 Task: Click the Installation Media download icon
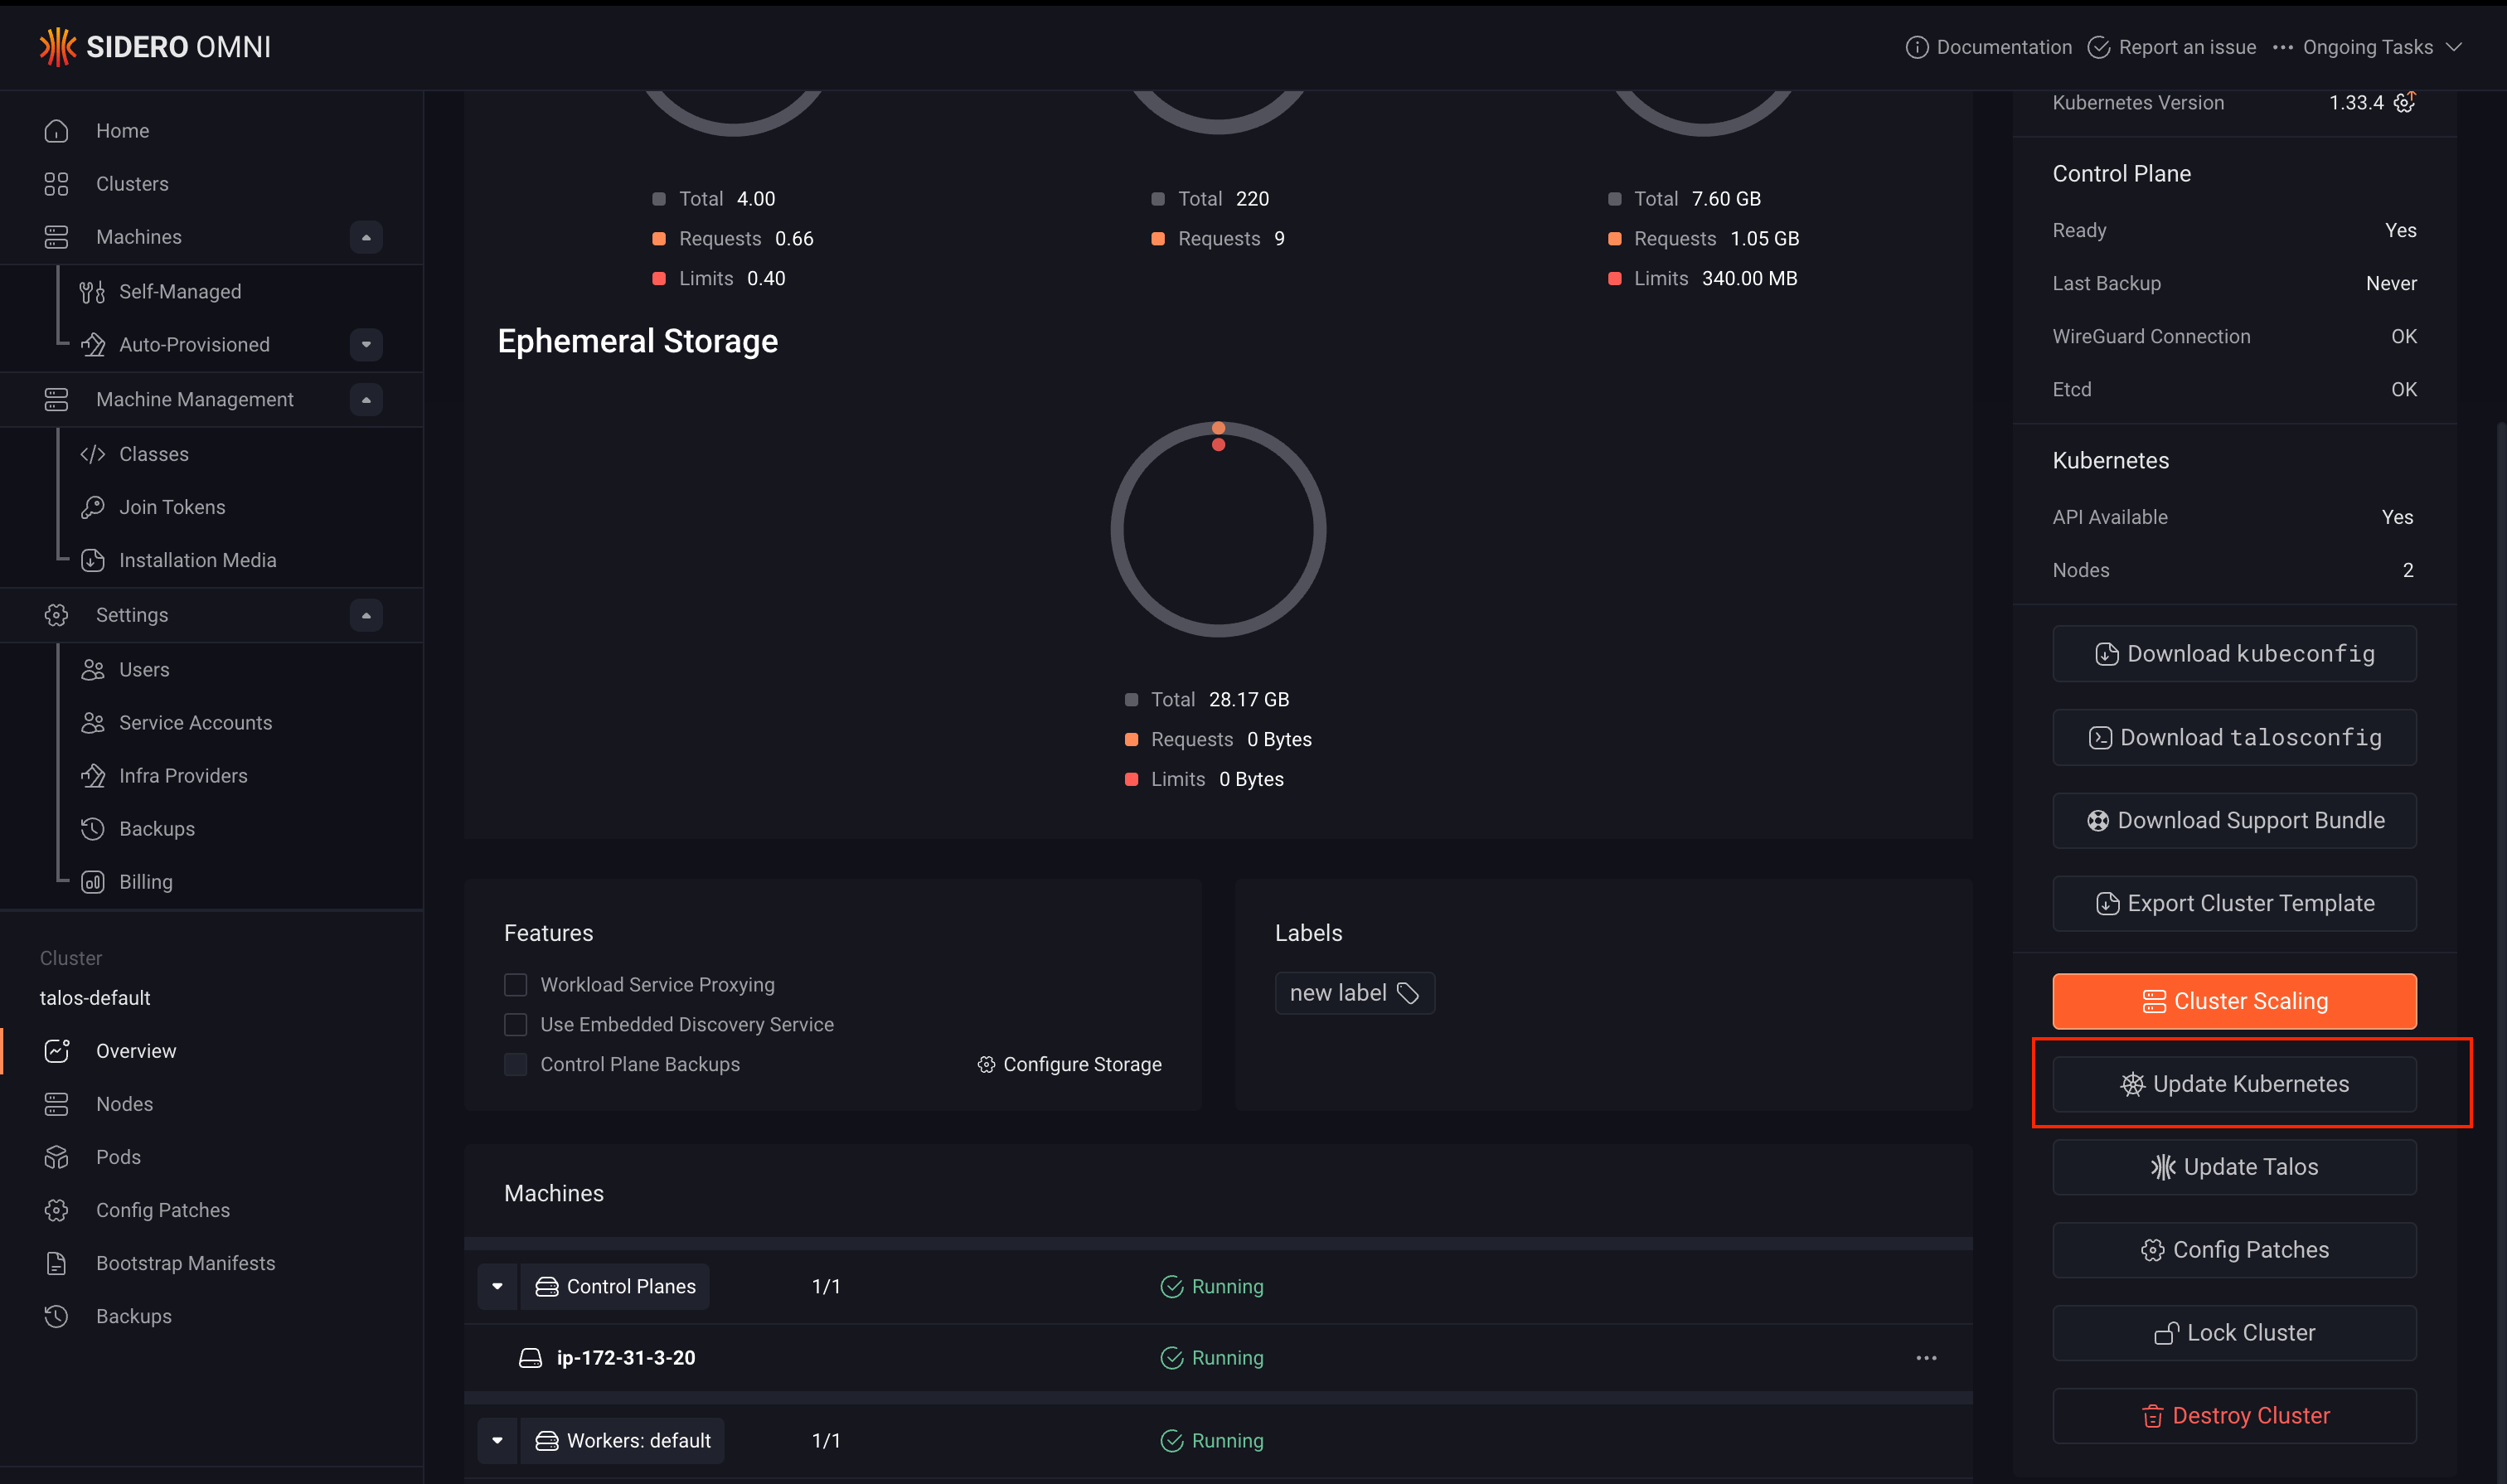(93, 560)
